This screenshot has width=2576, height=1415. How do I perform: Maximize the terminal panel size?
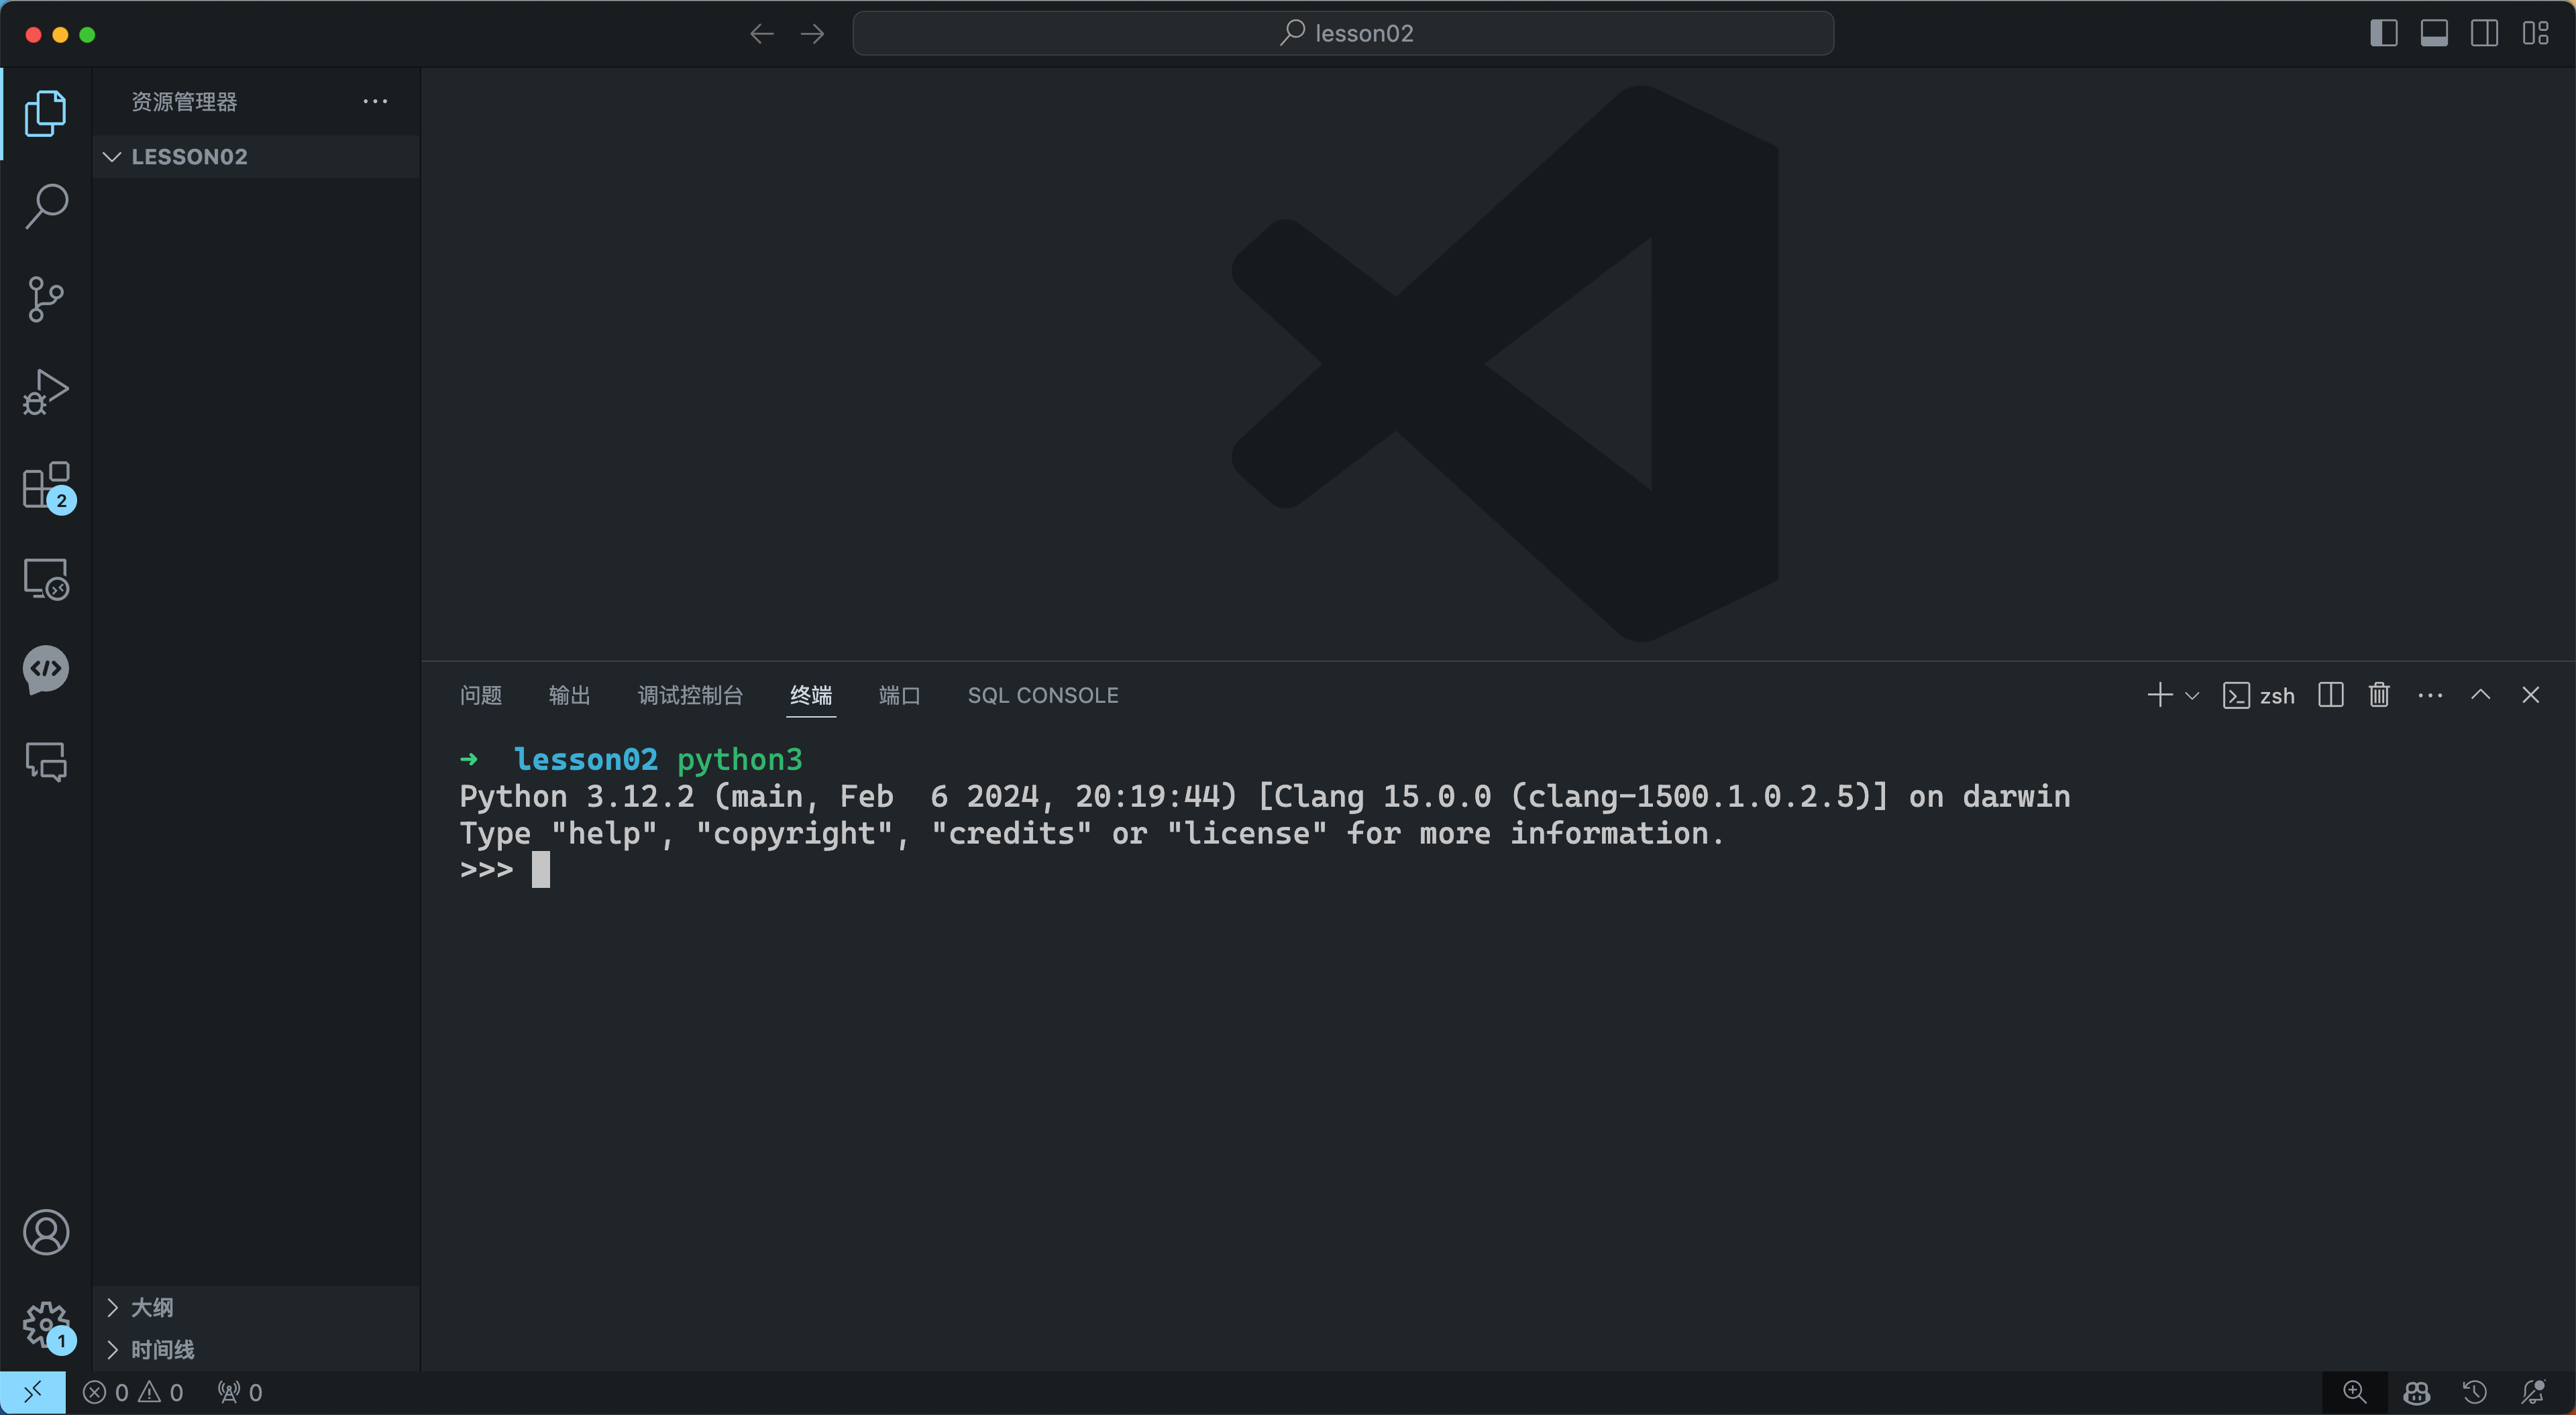pyautogui.click(x=2481, y=695)
